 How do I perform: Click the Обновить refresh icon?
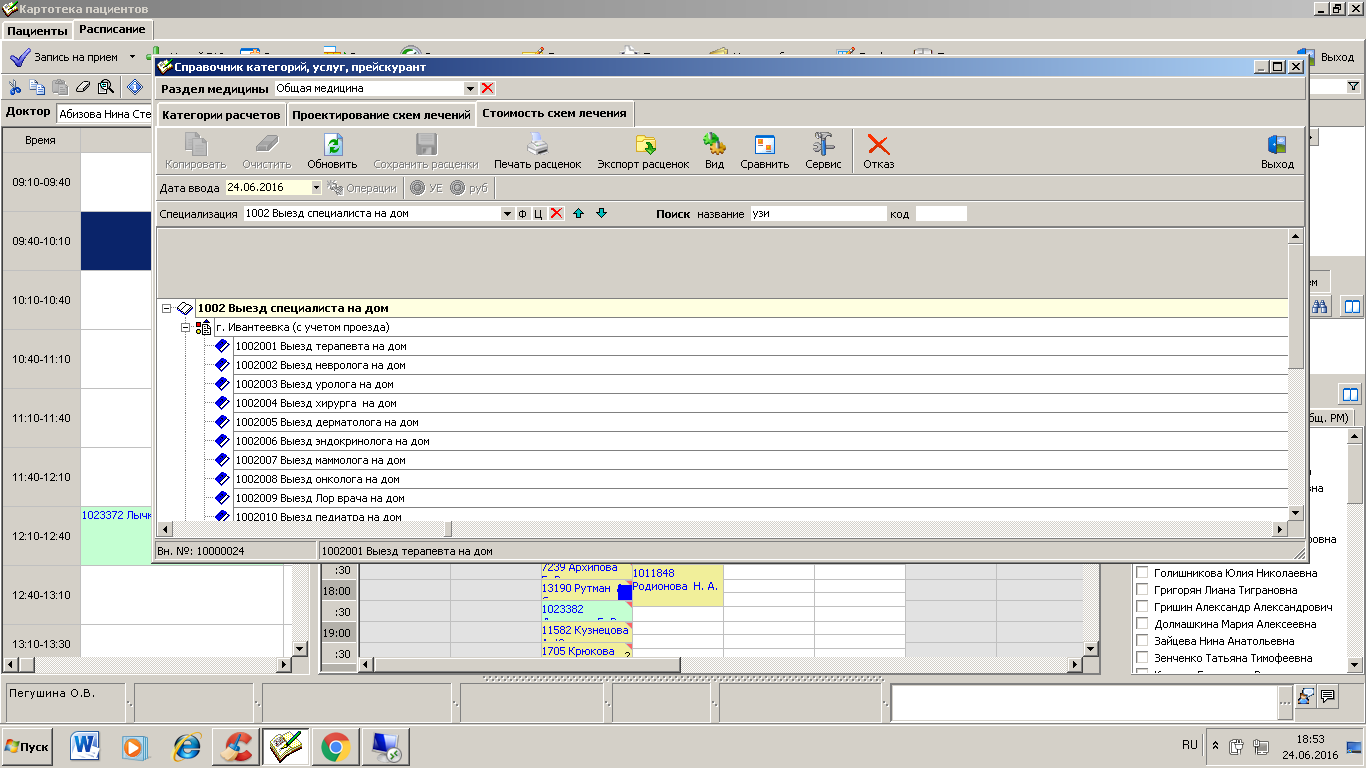point(333,144)
